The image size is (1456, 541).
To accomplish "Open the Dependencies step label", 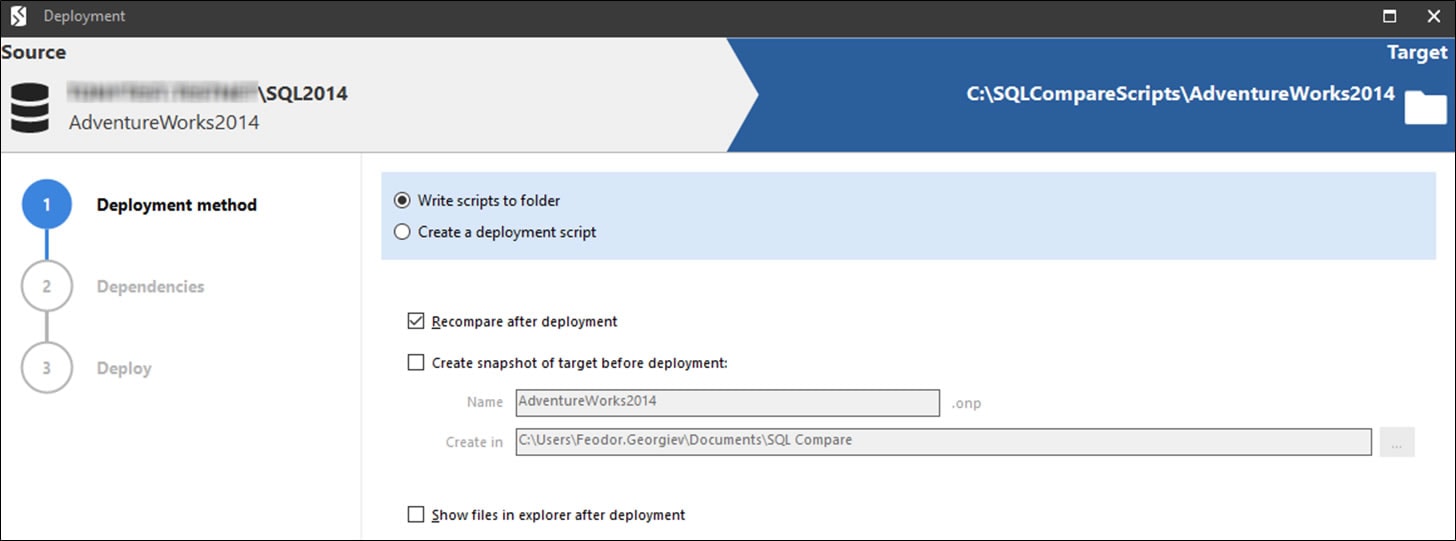I will [x=150, y=287].
